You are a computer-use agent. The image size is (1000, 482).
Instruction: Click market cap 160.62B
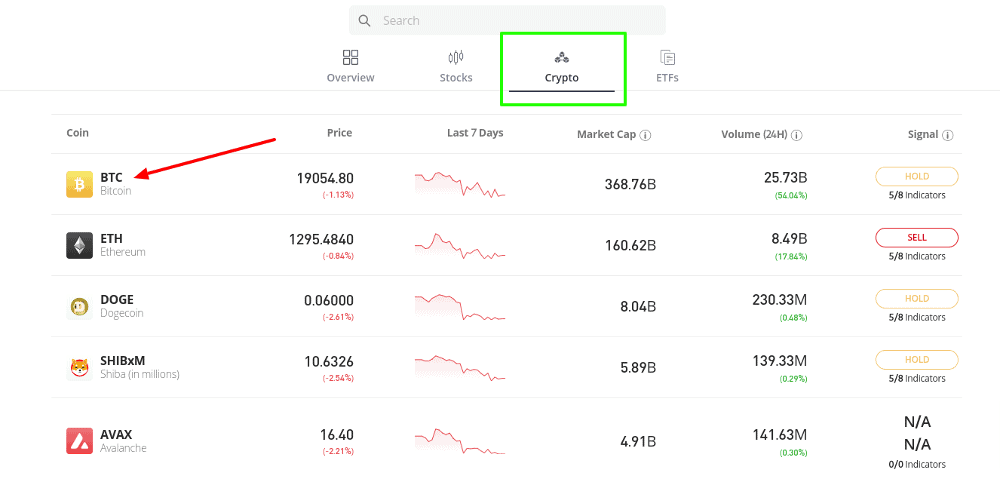point(630,246)
